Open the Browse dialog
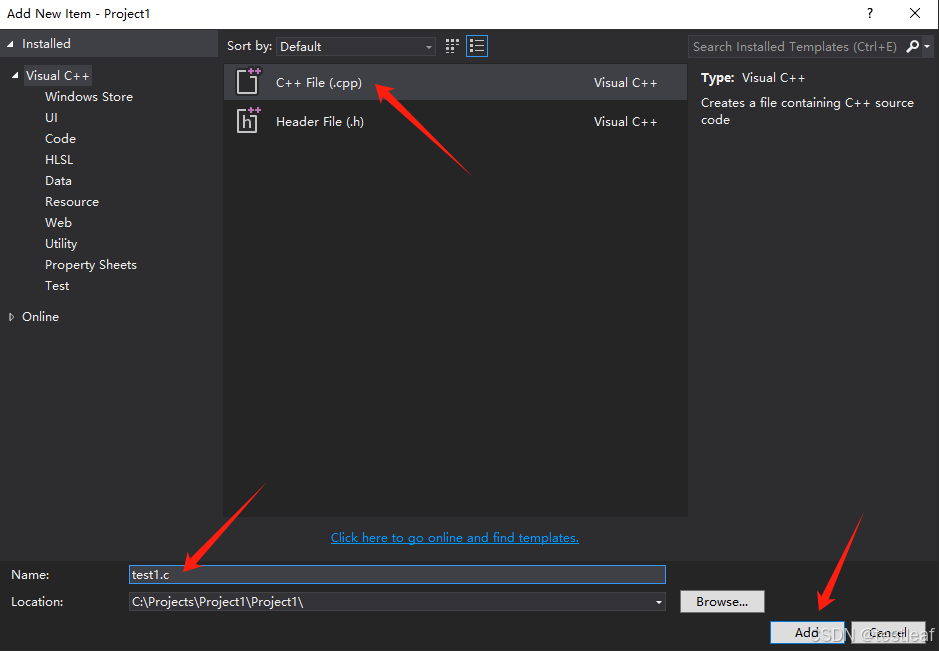 coord(721,601)
